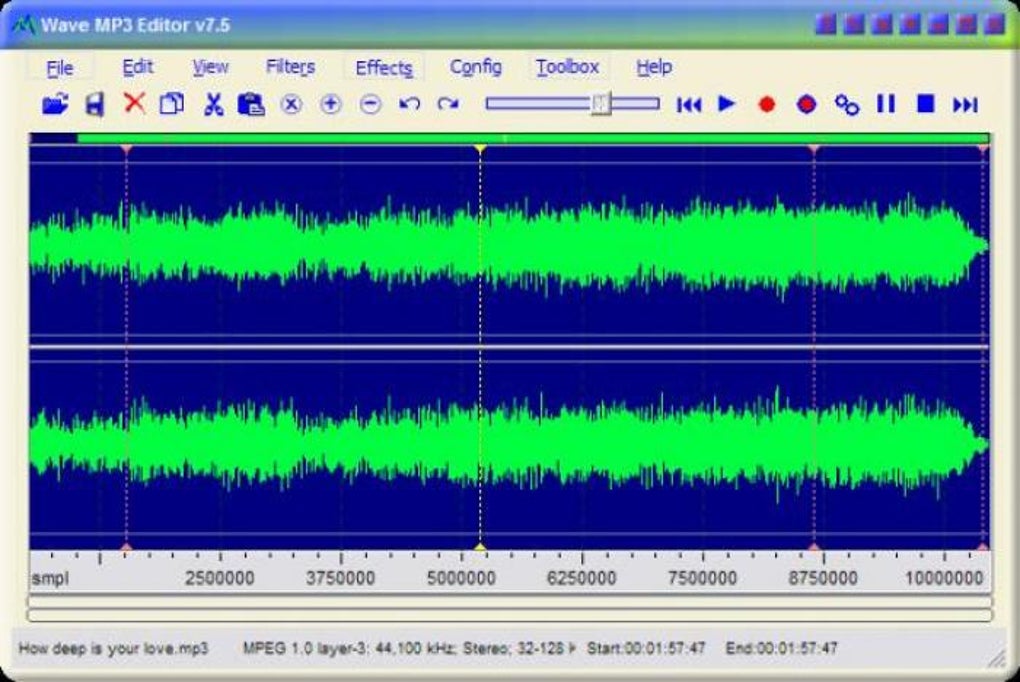The height and width of the screenshot is (682, 1020).
Task: Click the Open file folder icon
Action: pos(55,104)
